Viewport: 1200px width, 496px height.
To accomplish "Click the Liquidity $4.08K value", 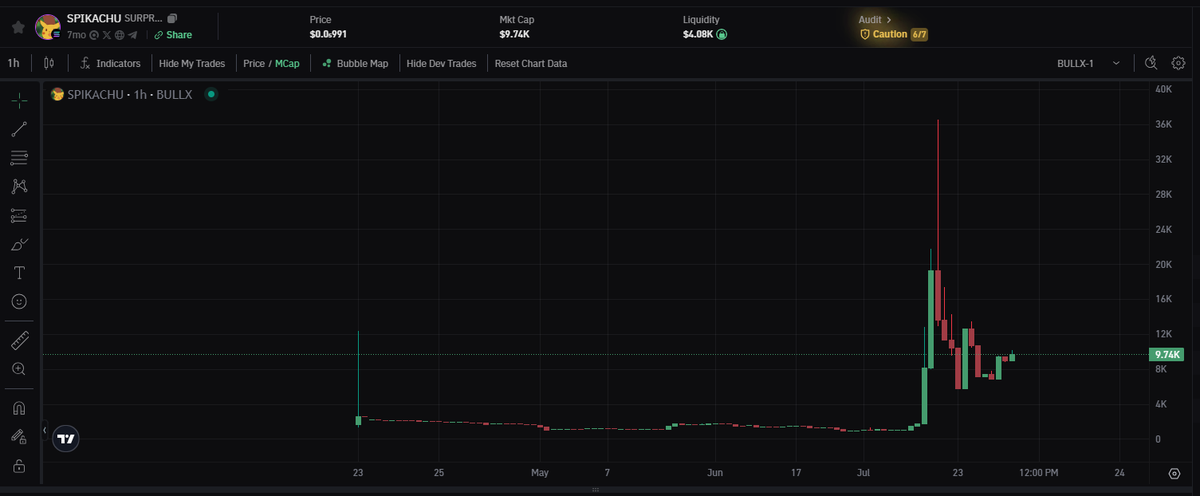I will pyautogui.click(x=698, y=34).
